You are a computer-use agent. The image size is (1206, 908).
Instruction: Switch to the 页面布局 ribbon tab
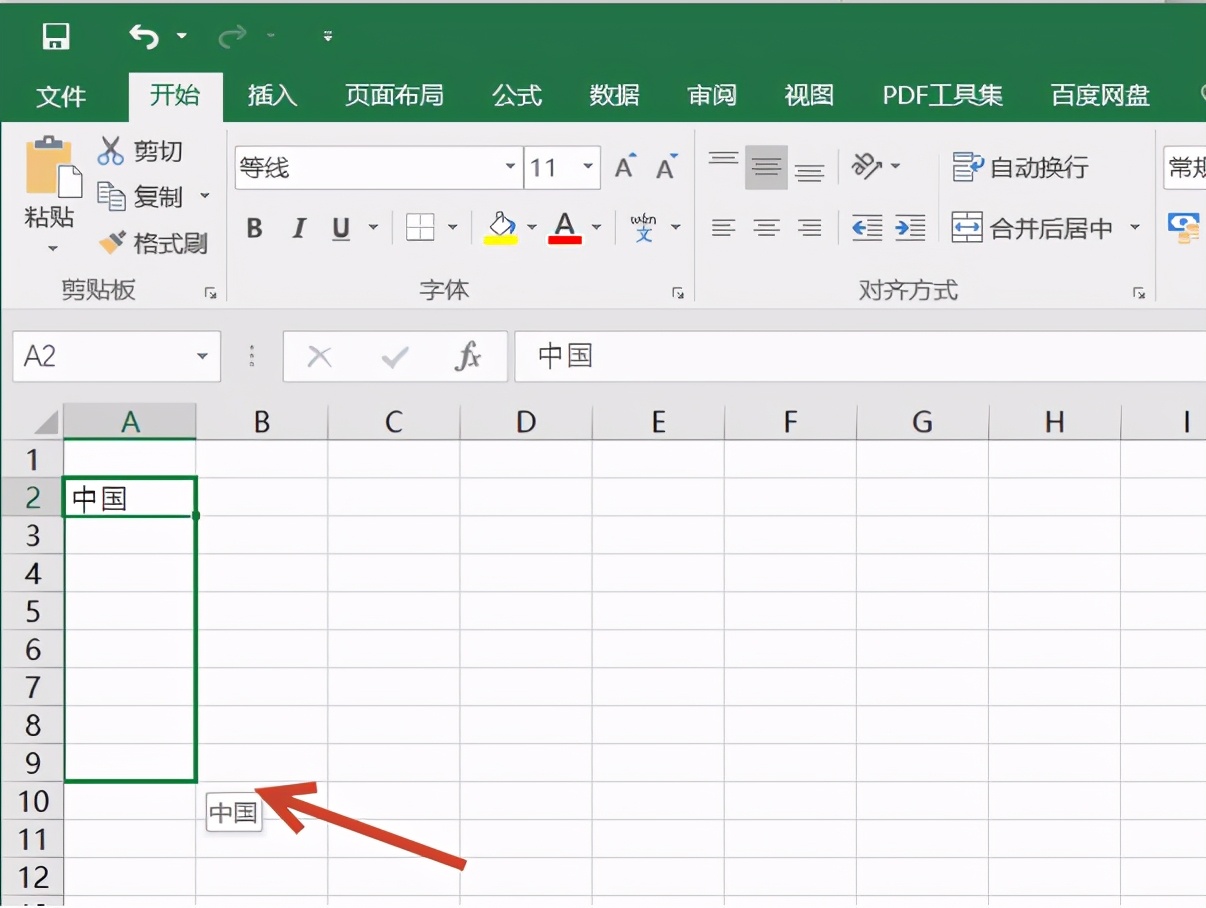pyautogui.click(x=394, y=96)
